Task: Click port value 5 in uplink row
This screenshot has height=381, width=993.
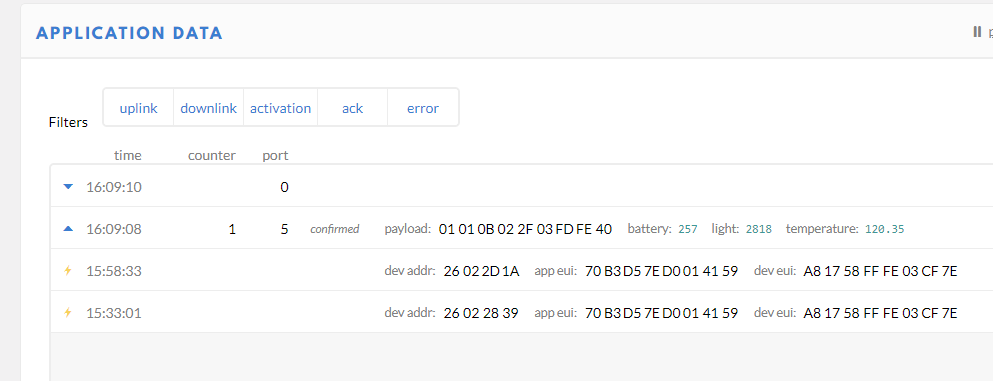Action: 284,229
